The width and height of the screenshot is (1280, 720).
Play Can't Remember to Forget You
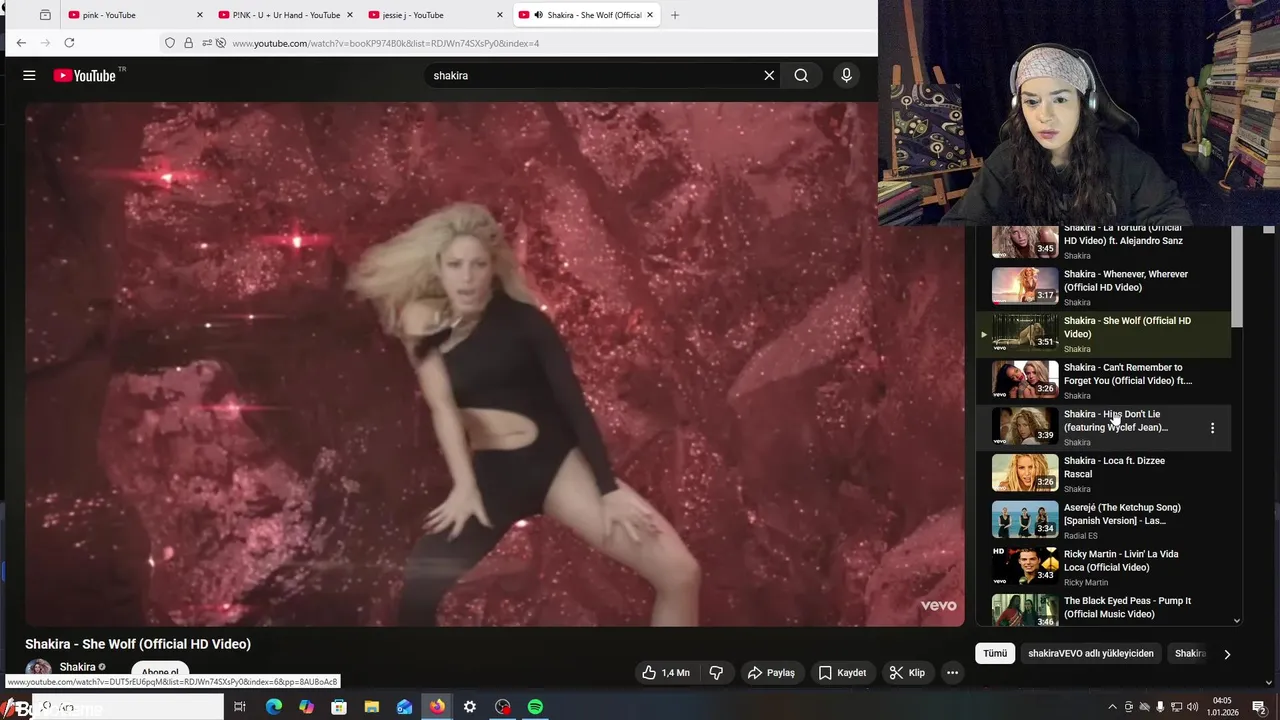1102,381
